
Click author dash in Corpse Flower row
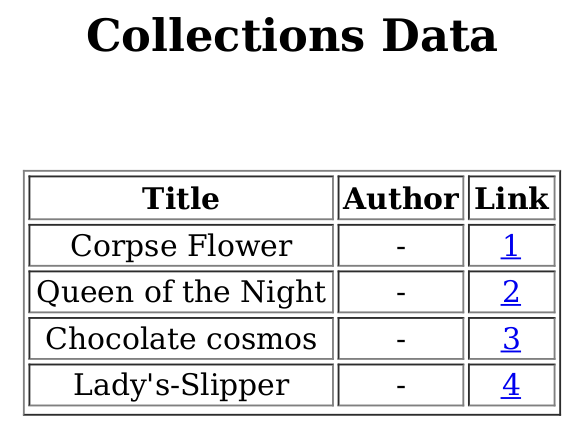tap(401, 247)
